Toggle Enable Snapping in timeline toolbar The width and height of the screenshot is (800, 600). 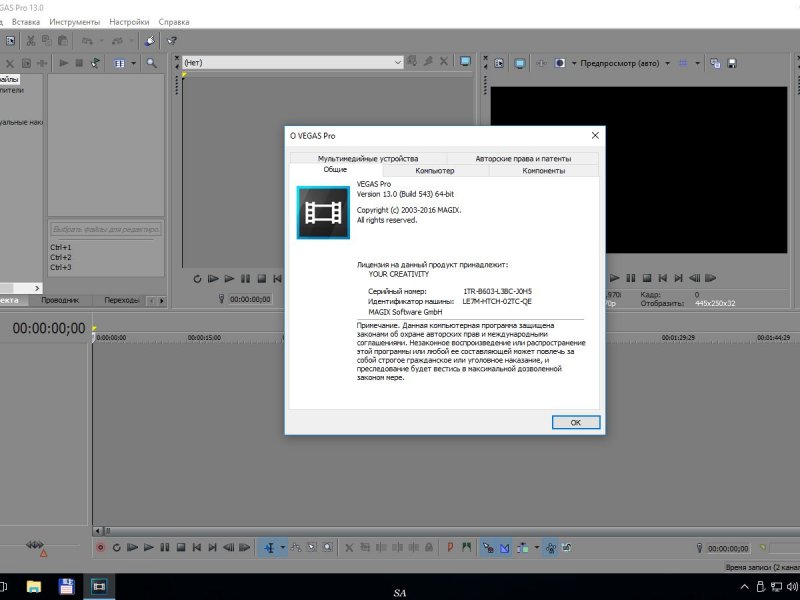(488, 547)
